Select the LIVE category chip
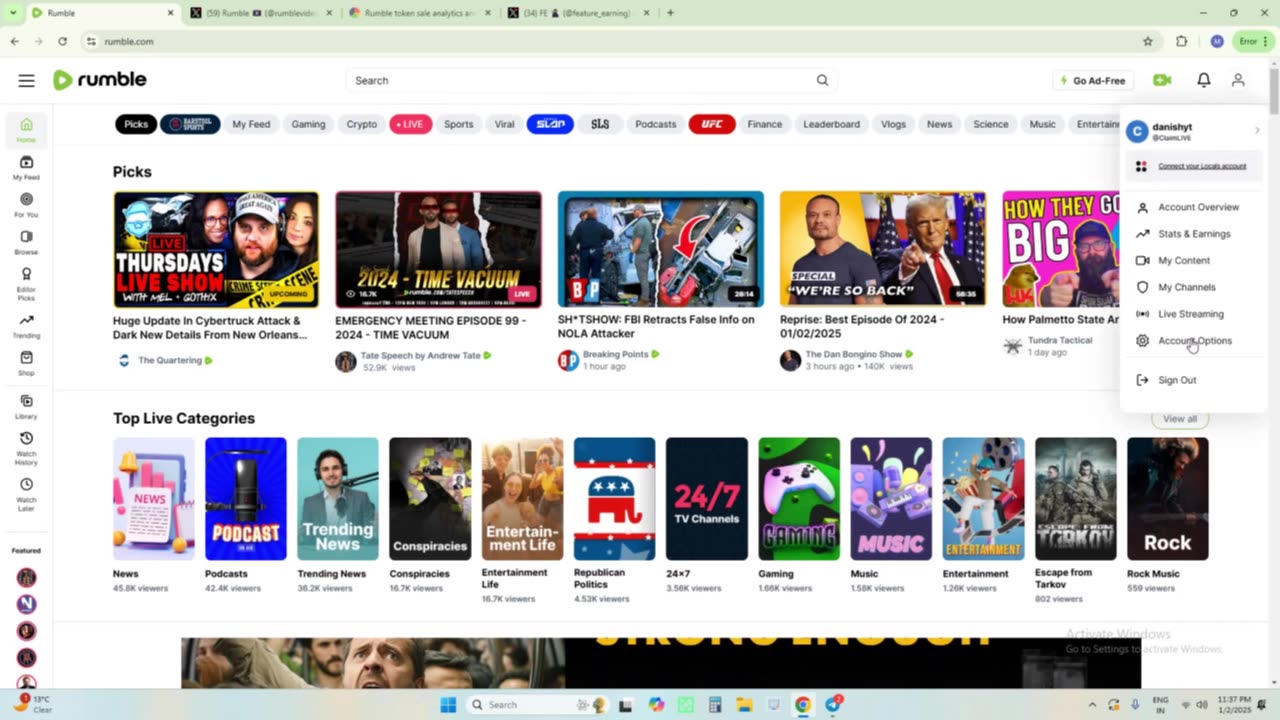1280x720 pixels. click(411, 124)
